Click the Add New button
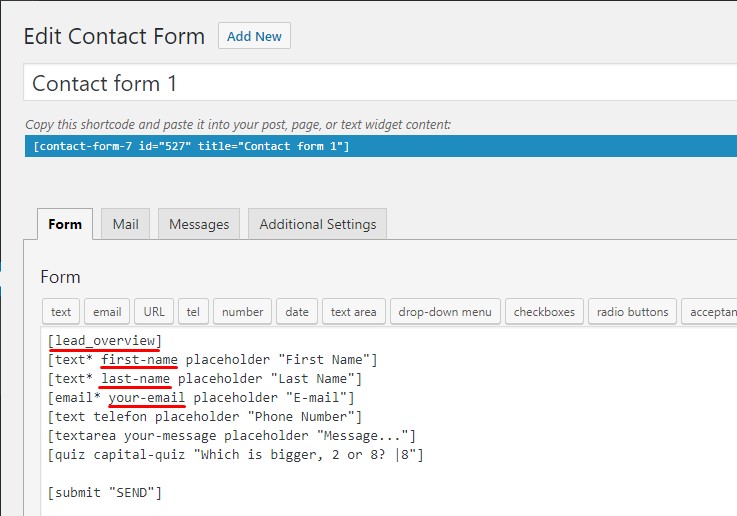Image resolution: width=737 pixels, height=516 pixels. pos(254,36)
